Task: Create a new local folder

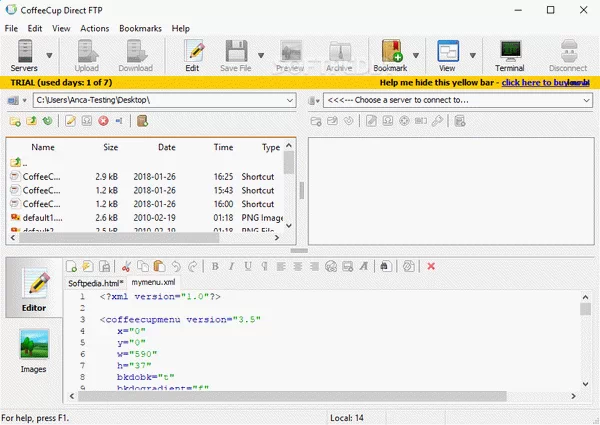Action: tap(15, 121)
